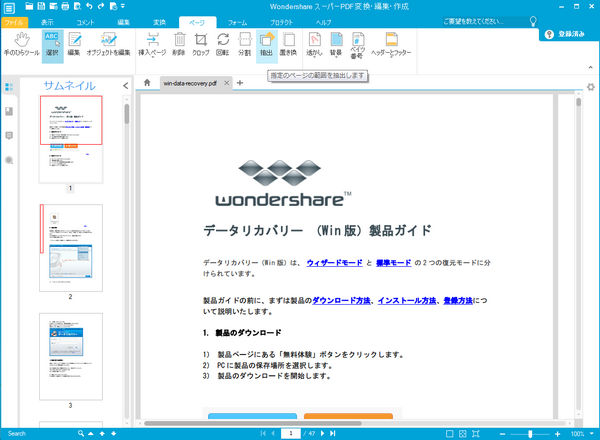The height and width of the screenshot is (440, 600).
Task: Click the 回転 rotate page icon
Action: tap(223, 45)
